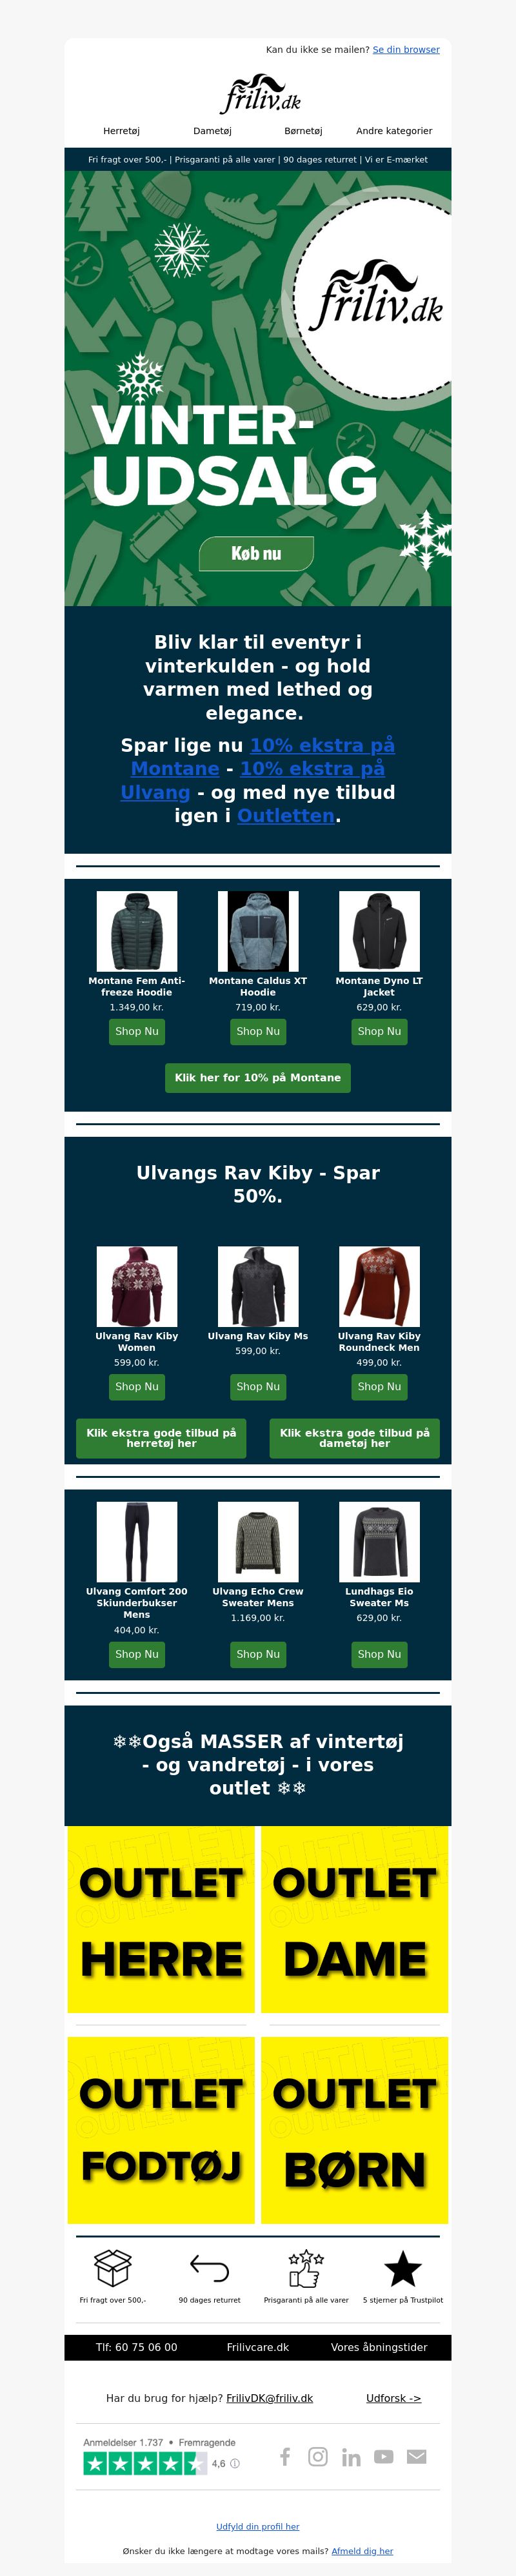Viewport: 516px width, 2576px height.
Task: Open the Børnetøj menu item
Action: (304, 131)
